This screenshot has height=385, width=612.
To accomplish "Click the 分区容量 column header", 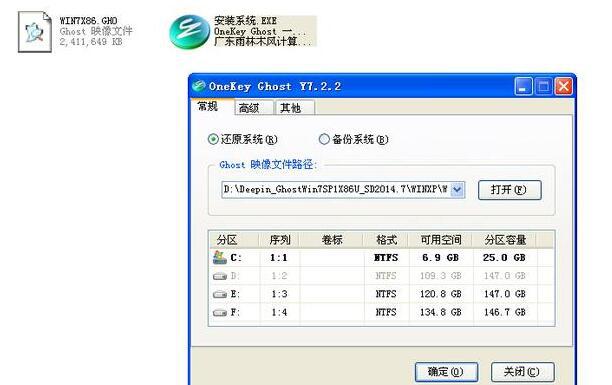I will tap(505, 240).
